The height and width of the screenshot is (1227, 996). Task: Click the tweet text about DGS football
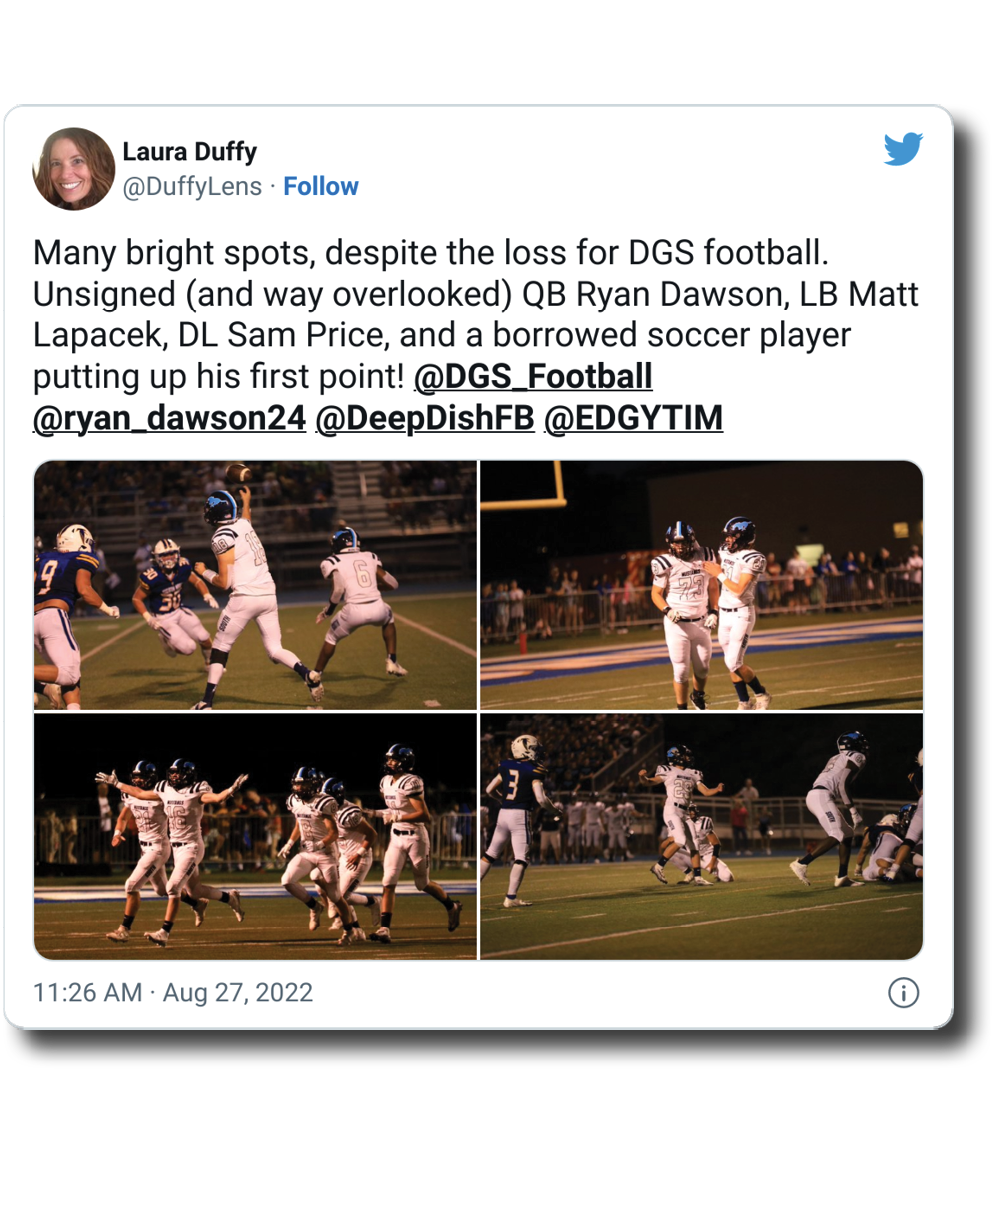pos(476,314)
